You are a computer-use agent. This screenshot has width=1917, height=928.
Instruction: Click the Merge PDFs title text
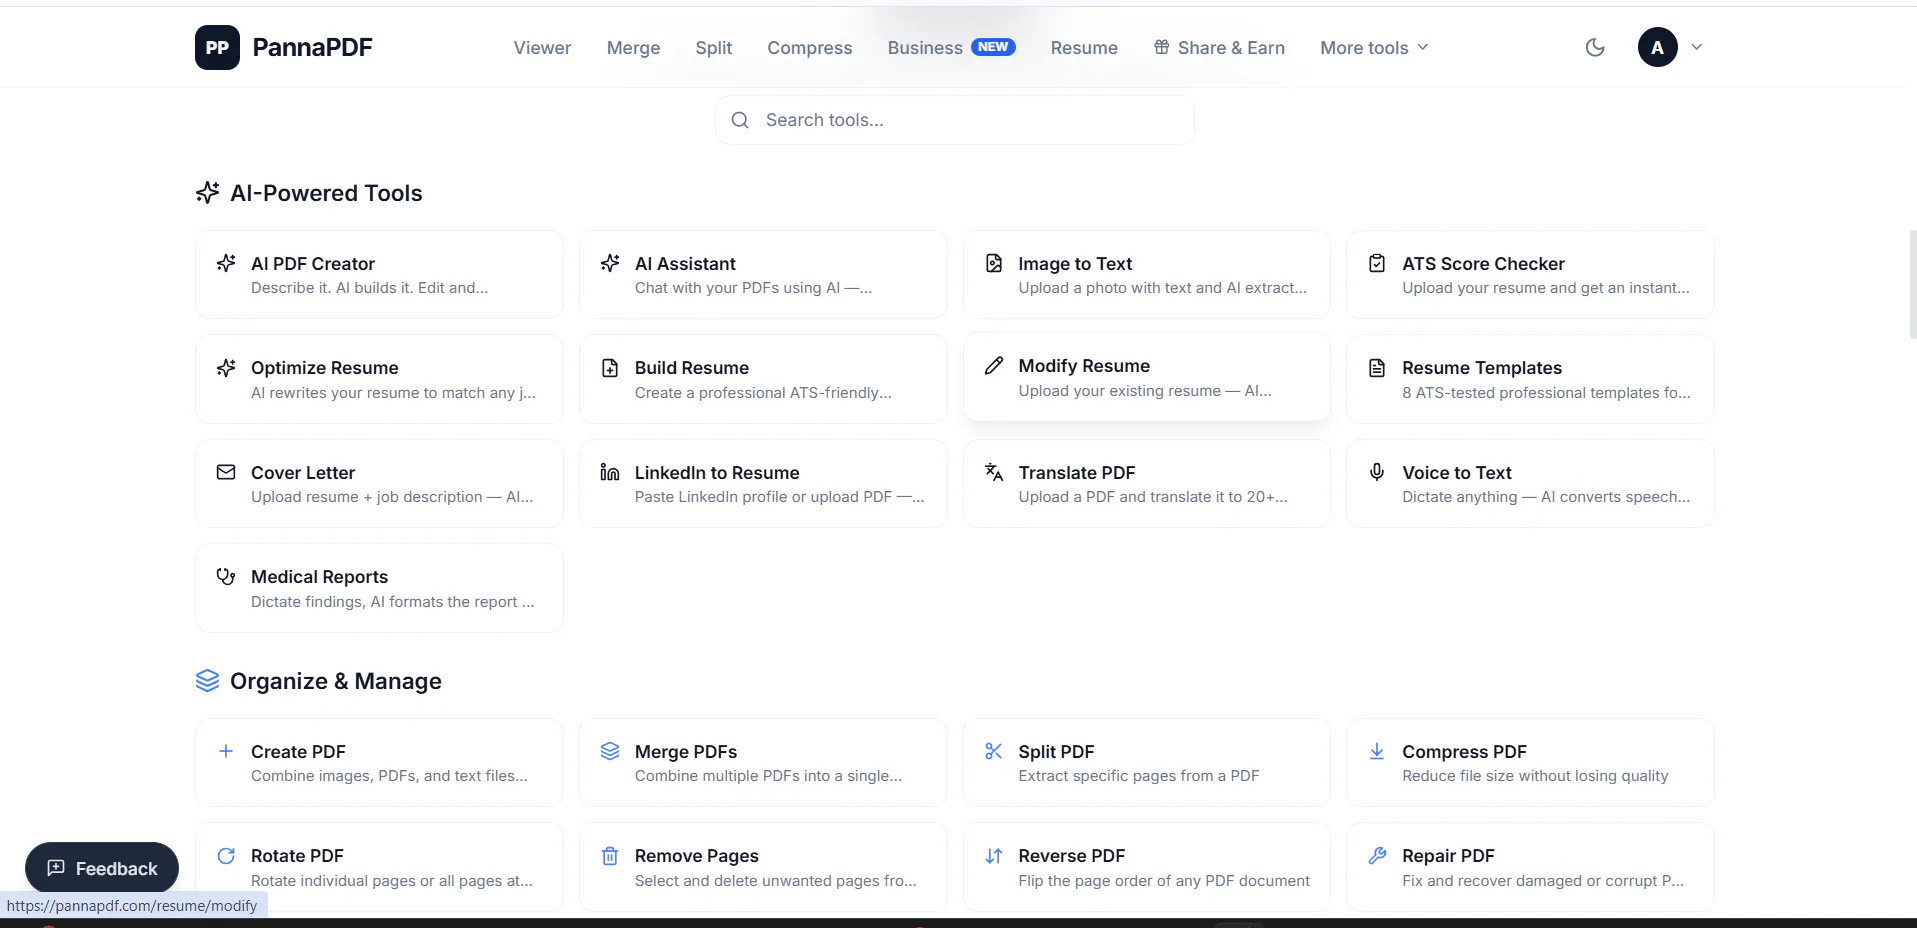point(686,752)
